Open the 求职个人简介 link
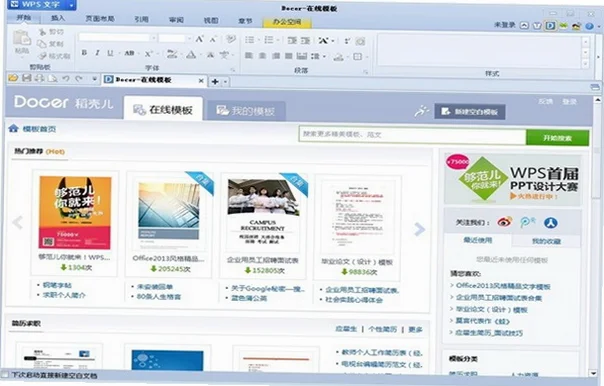 (64, 295)
